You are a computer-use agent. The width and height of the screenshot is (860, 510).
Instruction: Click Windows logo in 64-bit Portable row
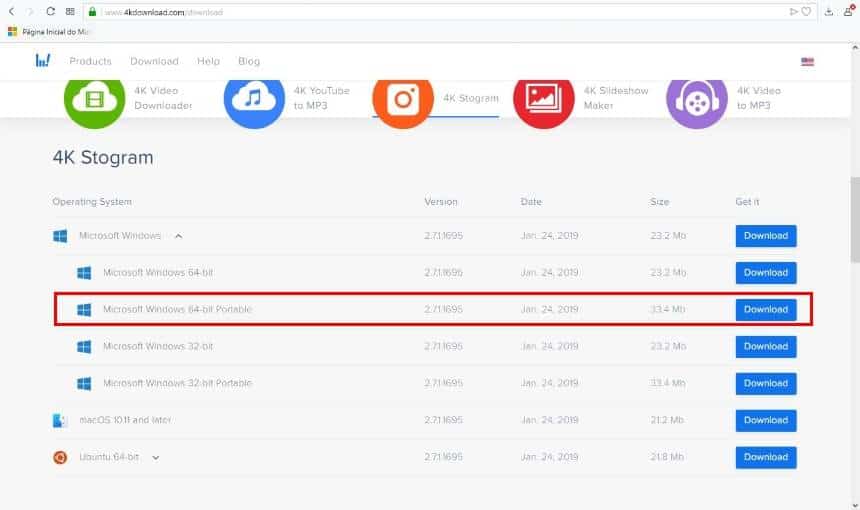tap(84, 310)
